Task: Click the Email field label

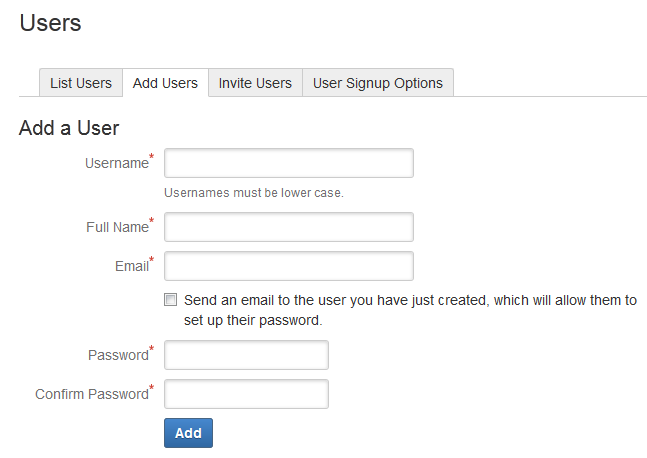Action: pyautogui.click(x=131, y=267)
